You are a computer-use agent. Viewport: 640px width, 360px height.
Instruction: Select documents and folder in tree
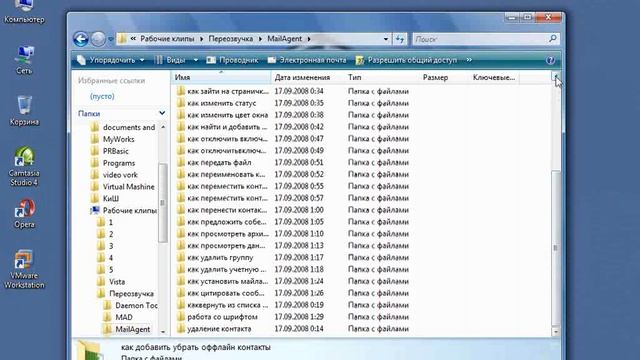click(x=123, y=127)
